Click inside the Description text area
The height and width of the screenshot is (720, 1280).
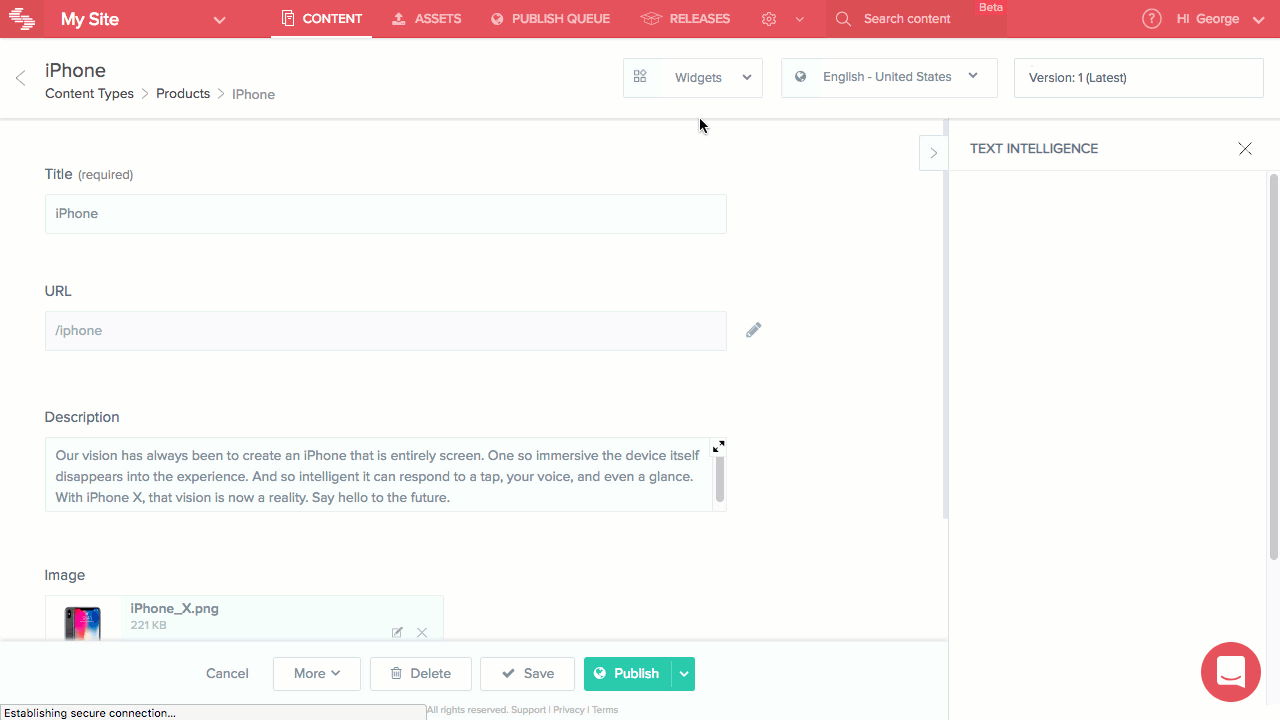tap(378, 475)
